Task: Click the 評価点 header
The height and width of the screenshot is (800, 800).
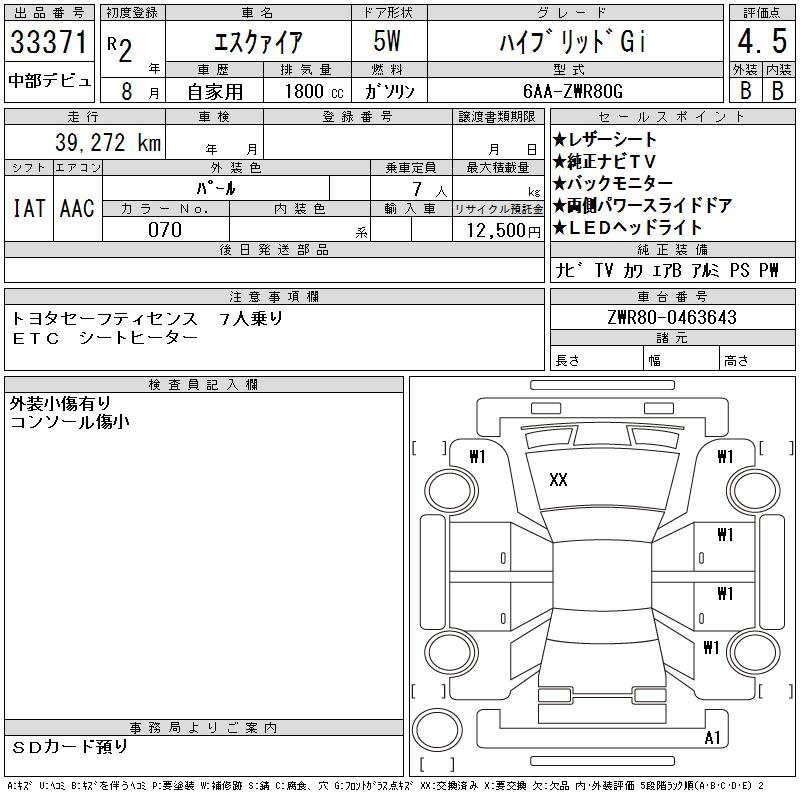Action: (762, 13)
